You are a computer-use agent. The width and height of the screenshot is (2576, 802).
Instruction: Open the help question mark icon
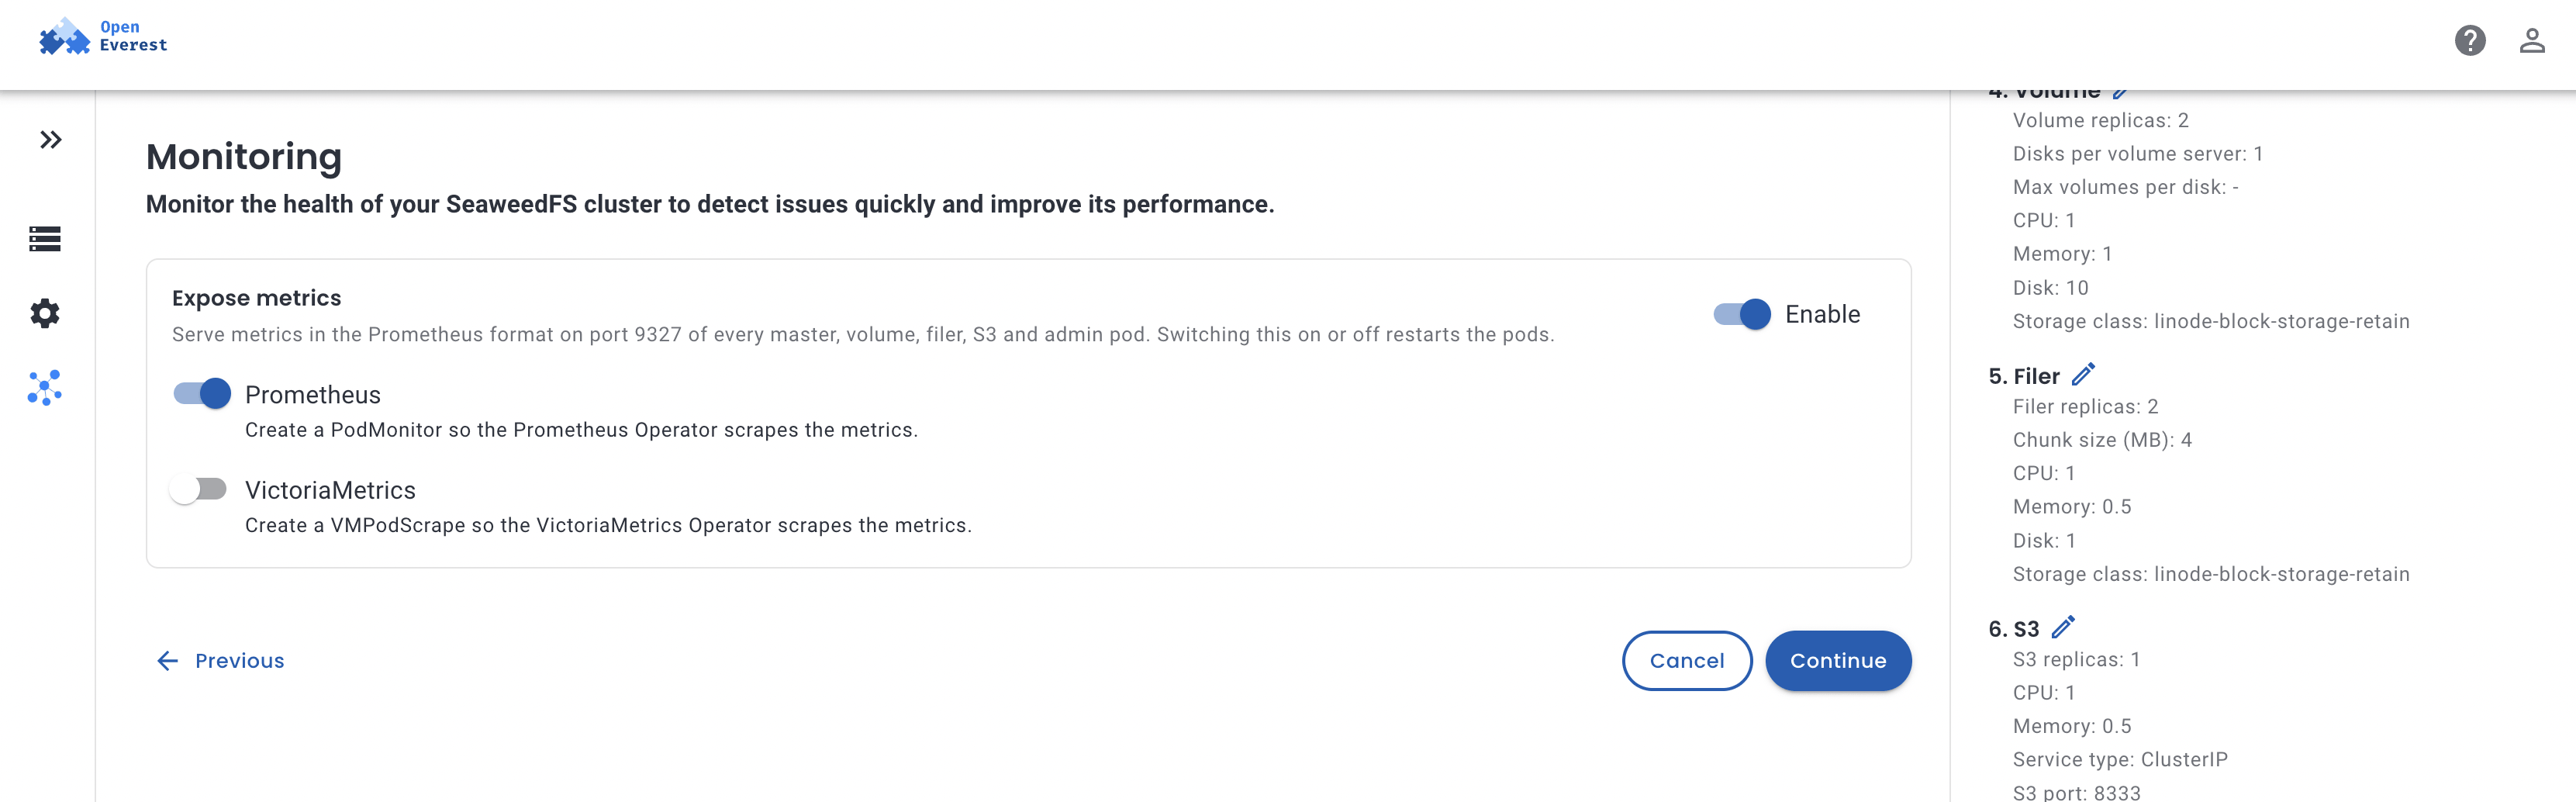(x=2469, y=41)
